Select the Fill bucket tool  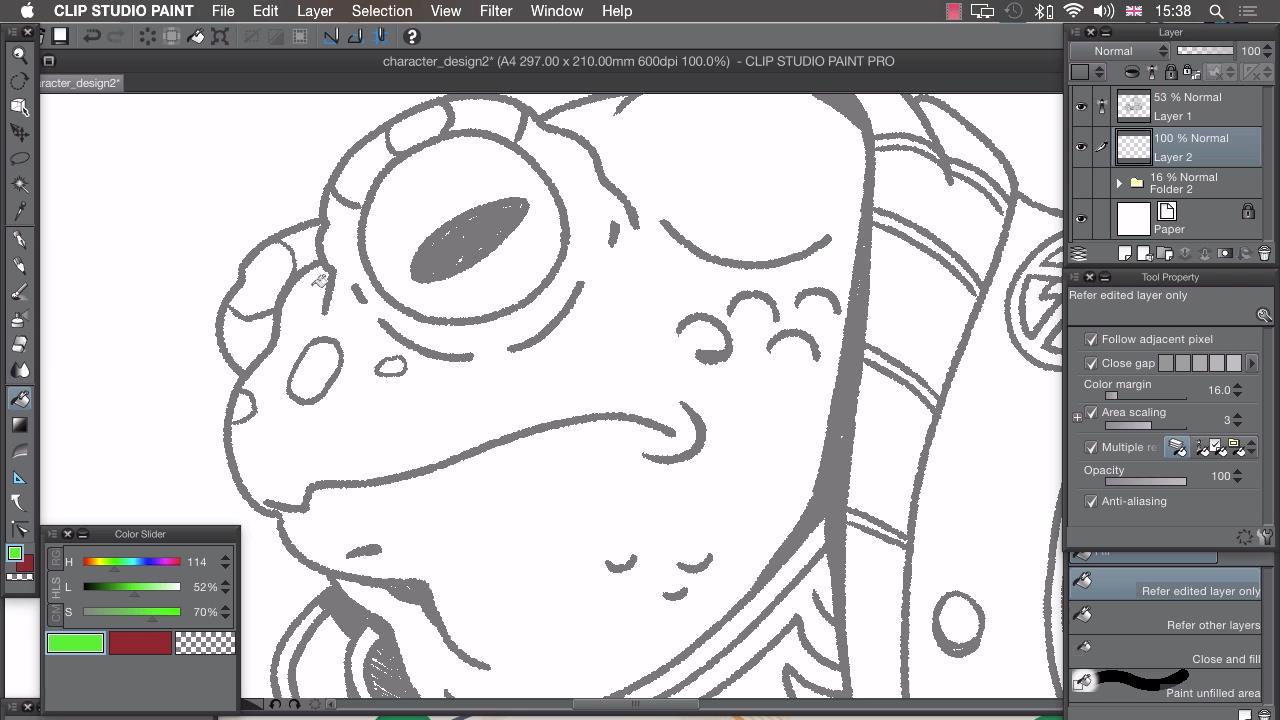(19, 398)
